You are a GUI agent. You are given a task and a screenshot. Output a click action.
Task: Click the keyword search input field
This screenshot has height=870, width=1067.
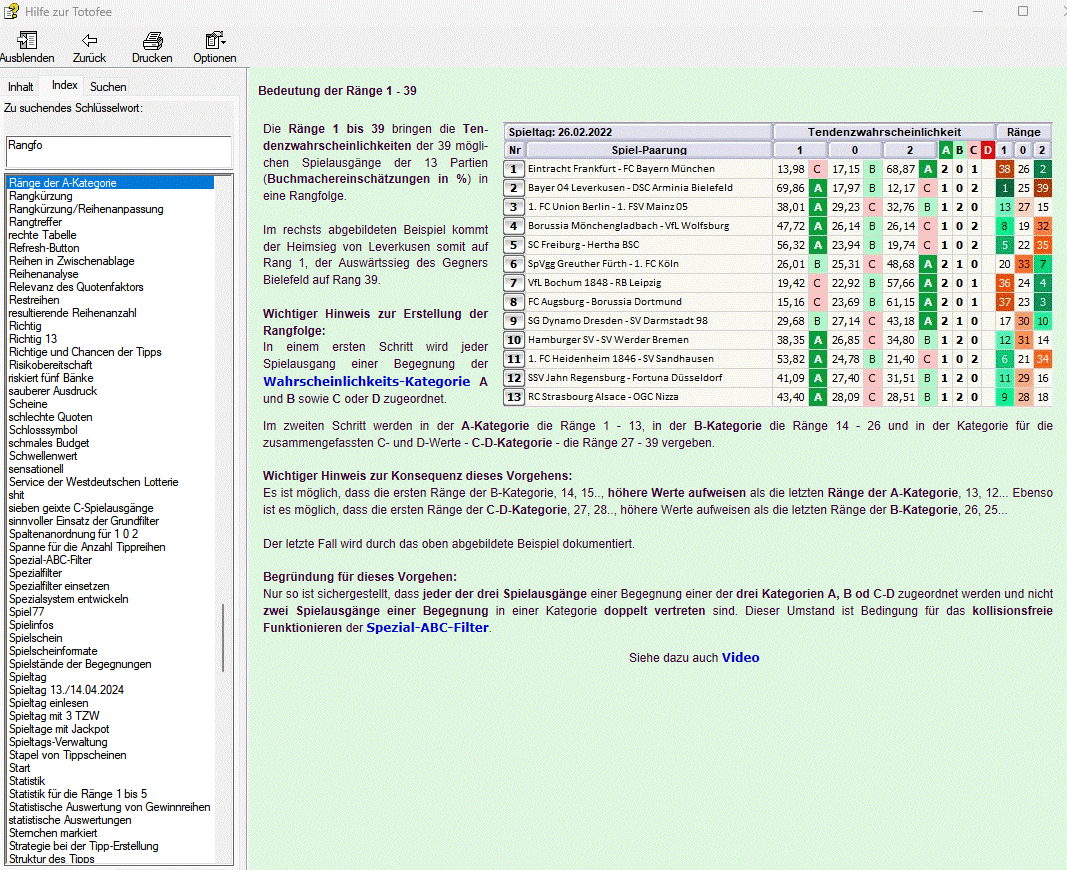point(118,152)
